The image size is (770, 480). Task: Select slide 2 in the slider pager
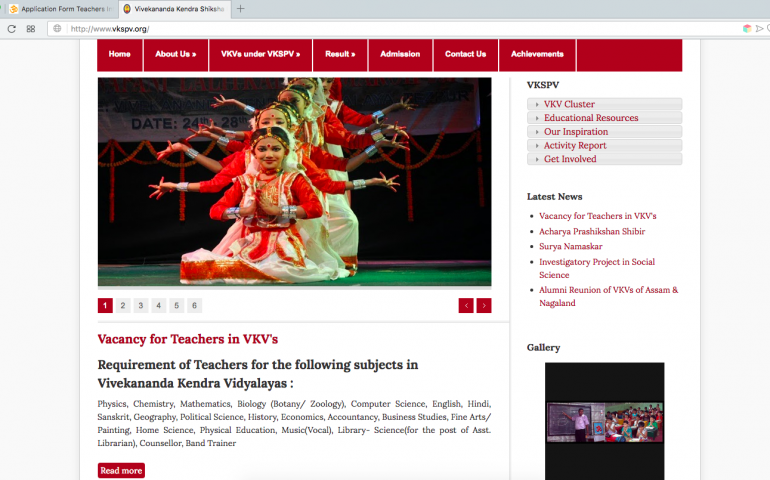pos(123,306)
